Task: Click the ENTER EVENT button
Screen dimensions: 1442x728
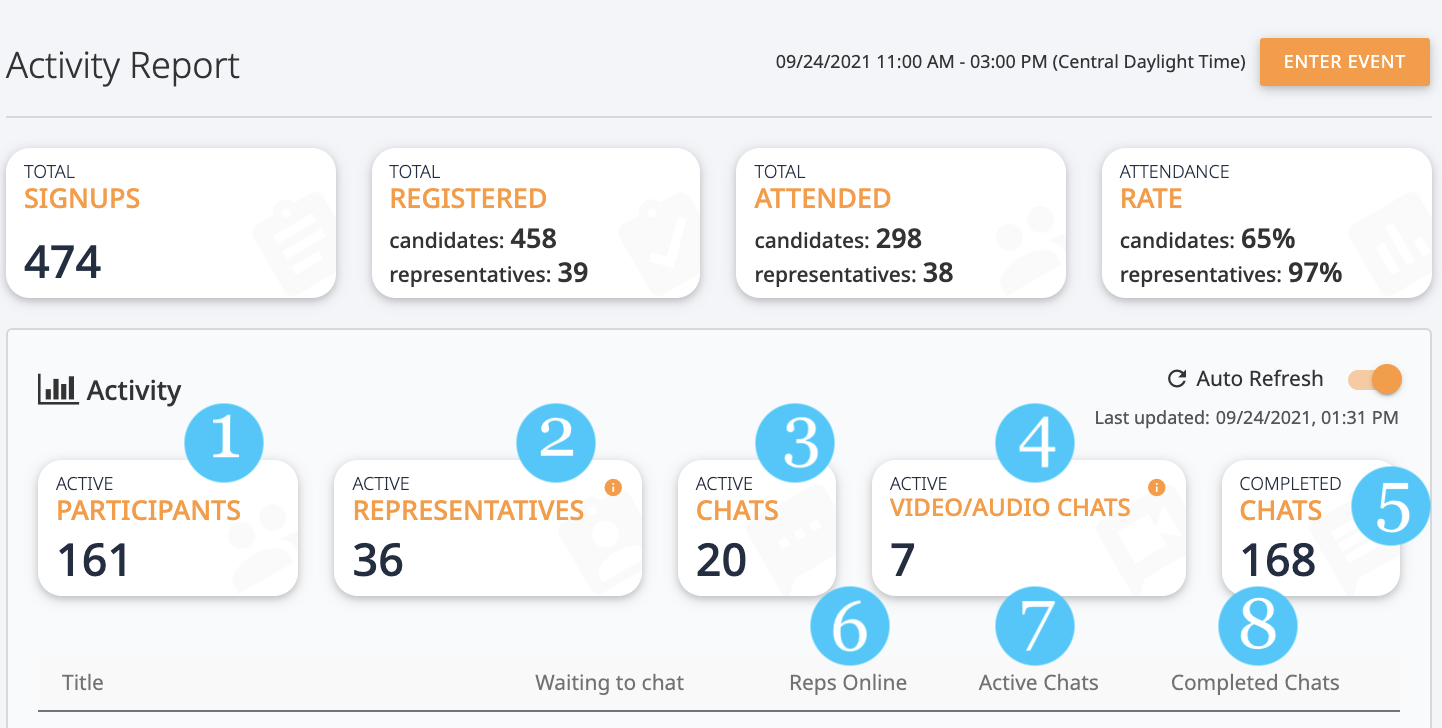Action: tap(1344, 62)
